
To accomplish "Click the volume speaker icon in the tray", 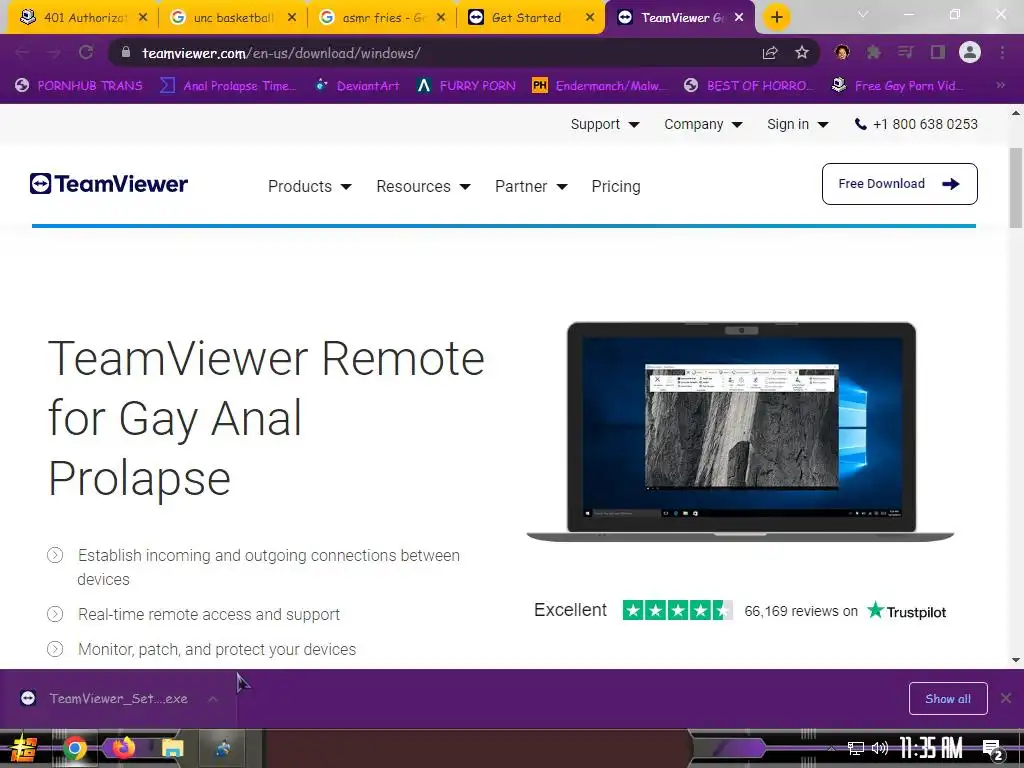I will point(880,748).
